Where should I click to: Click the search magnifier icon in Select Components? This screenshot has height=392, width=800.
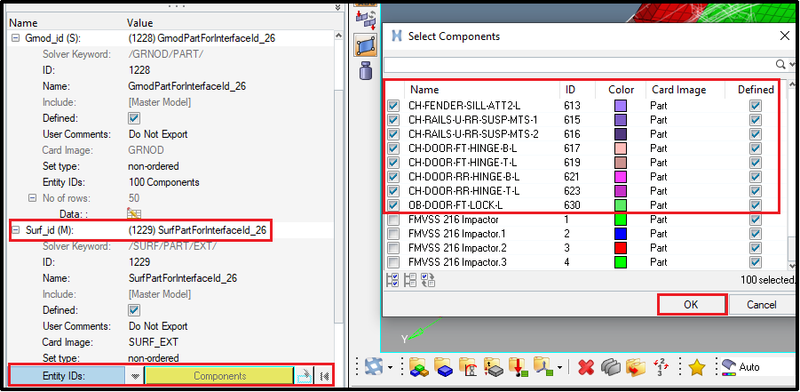pyautogui.click(x=781, y=64)
